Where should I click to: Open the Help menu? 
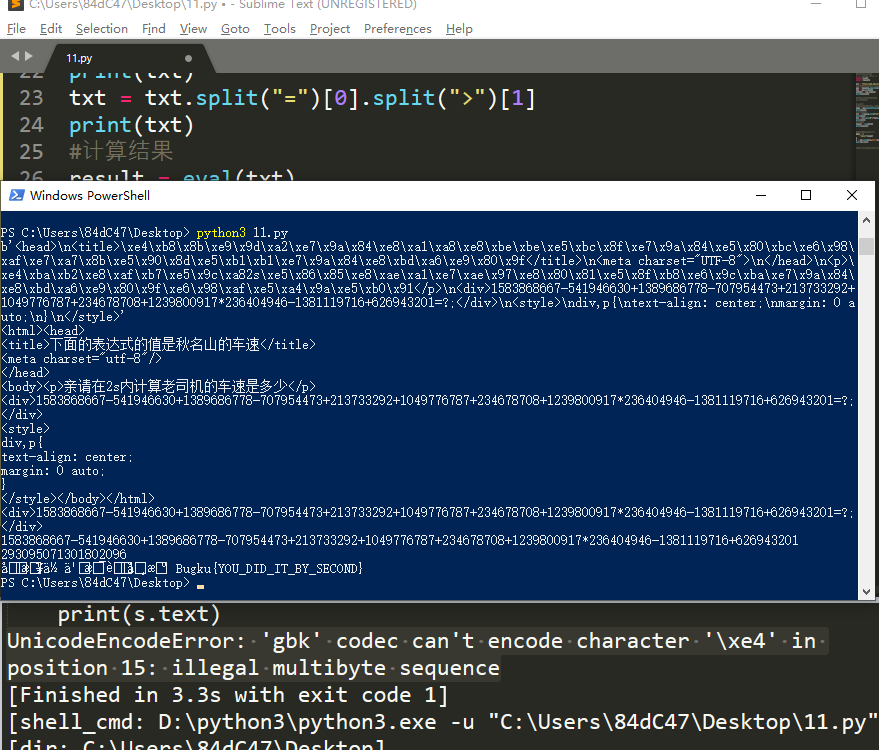coord(460,29)
